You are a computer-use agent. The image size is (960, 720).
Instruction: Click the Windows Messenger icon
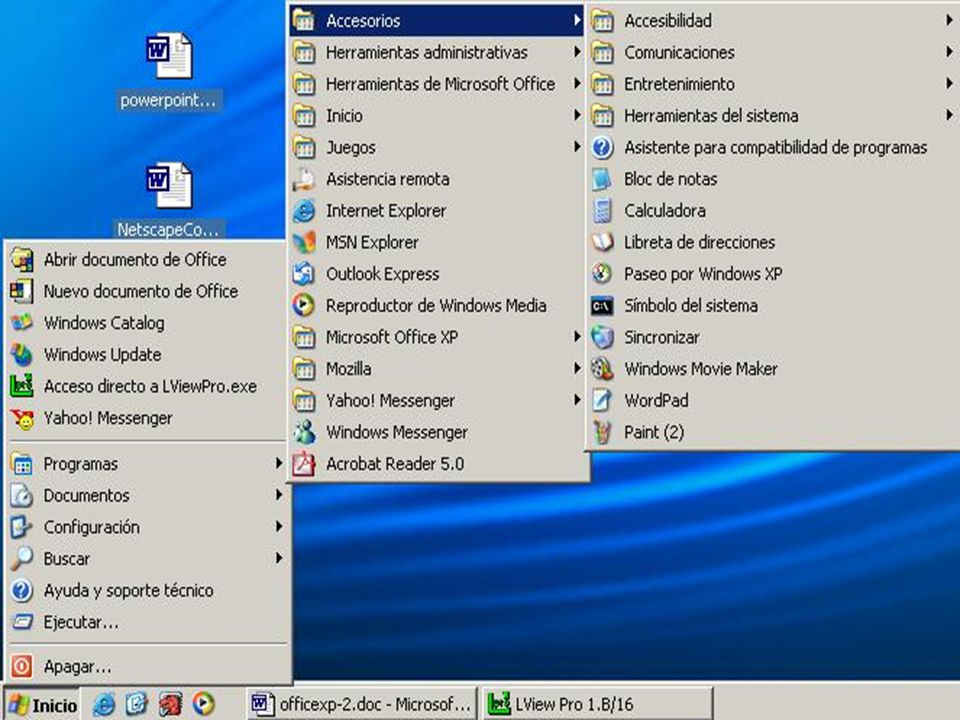tap(304, 432)
